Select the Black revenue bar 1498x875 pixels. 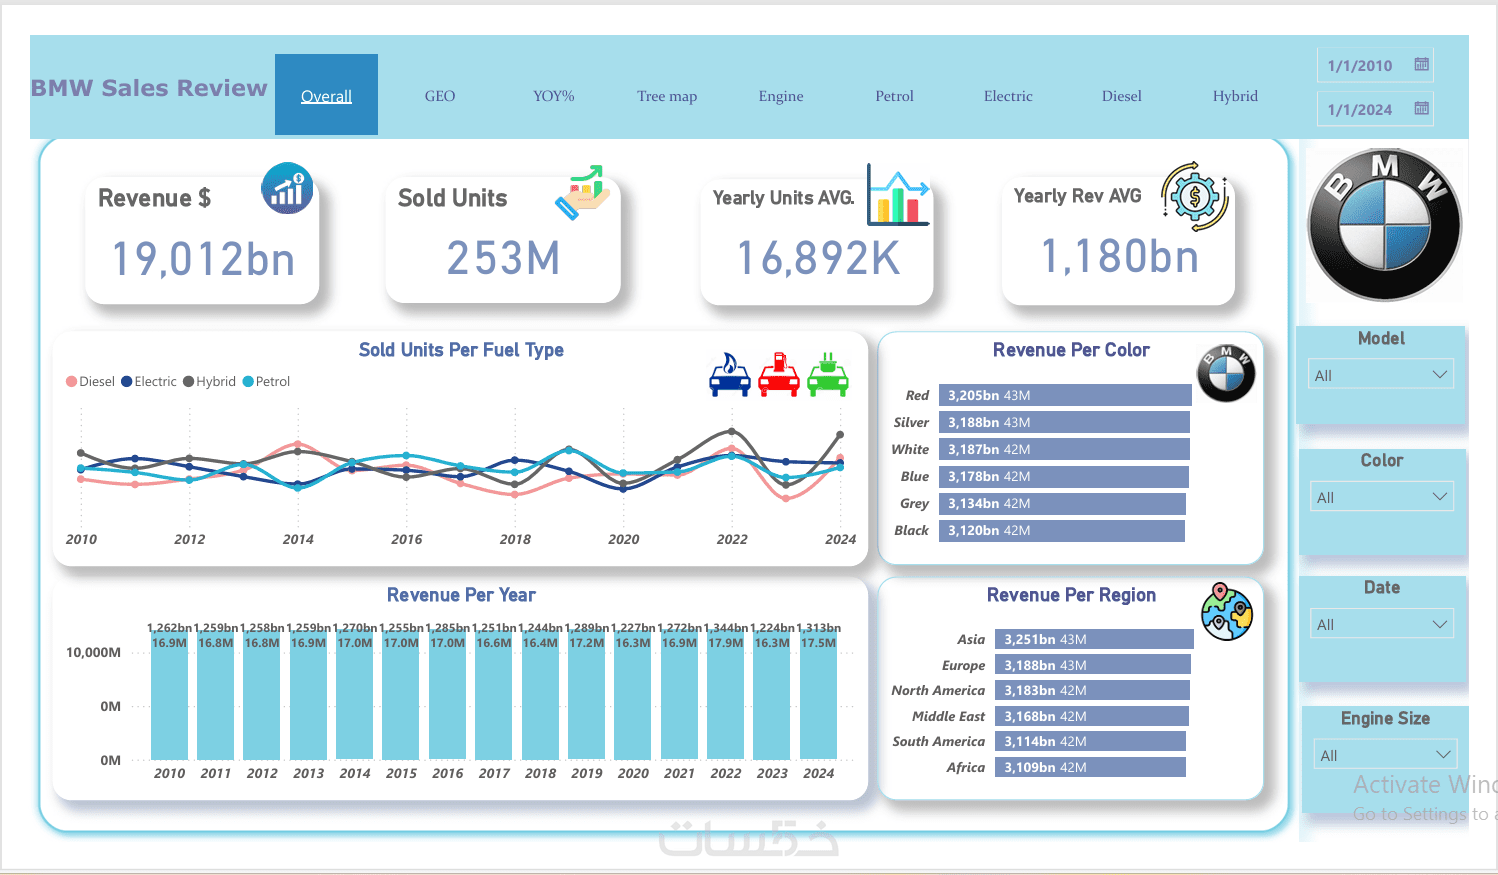(1062, 530)
